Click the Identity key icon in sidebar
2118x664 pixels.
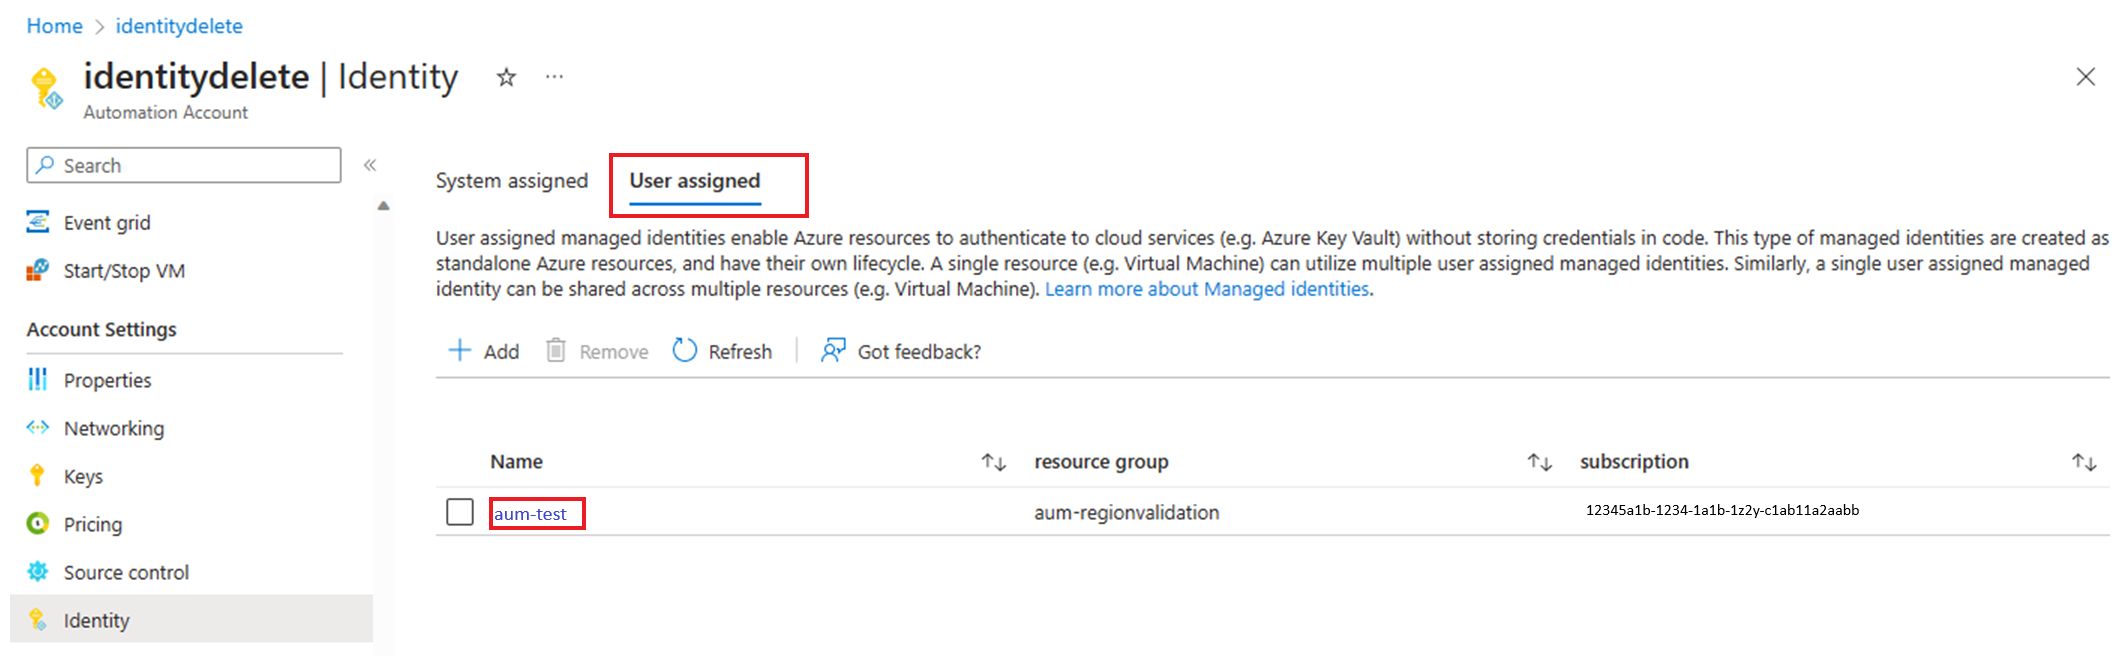[38, 620]
